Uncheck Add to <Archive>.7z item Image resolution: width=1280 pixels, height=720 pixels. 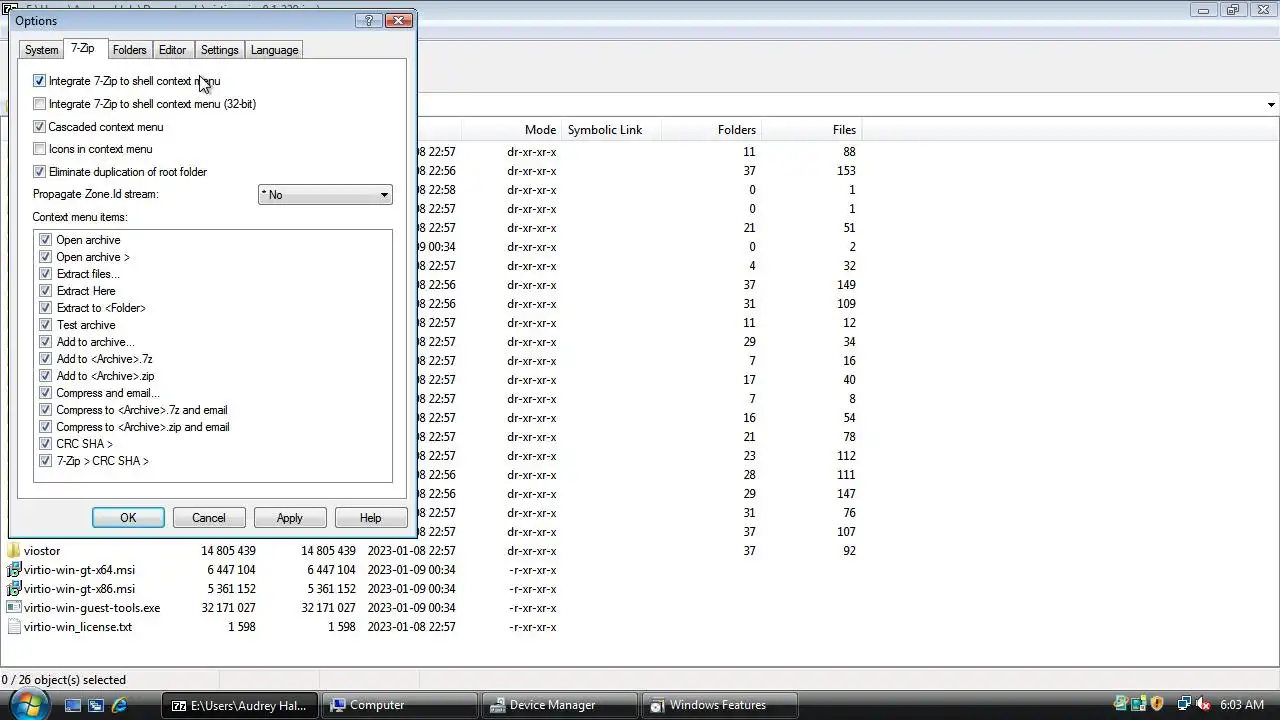45,359
